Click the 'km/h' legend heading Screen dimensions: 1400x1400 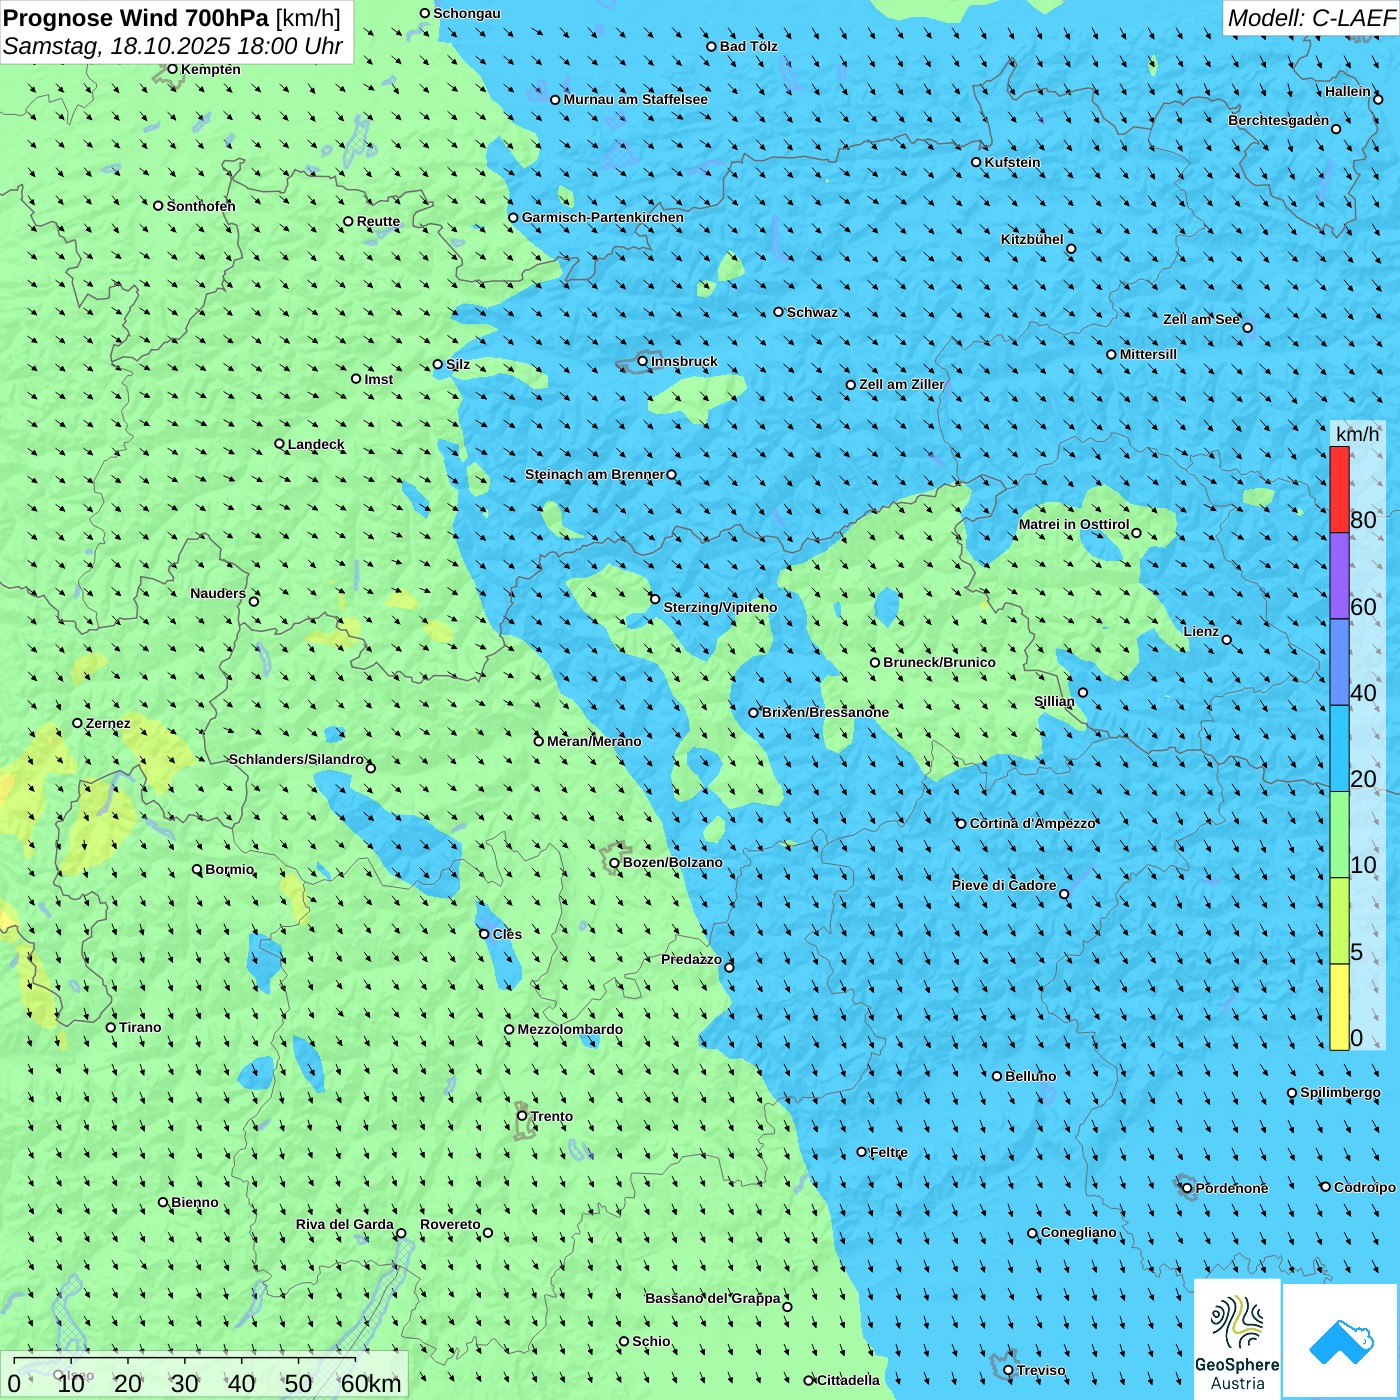click(1357, 434)
